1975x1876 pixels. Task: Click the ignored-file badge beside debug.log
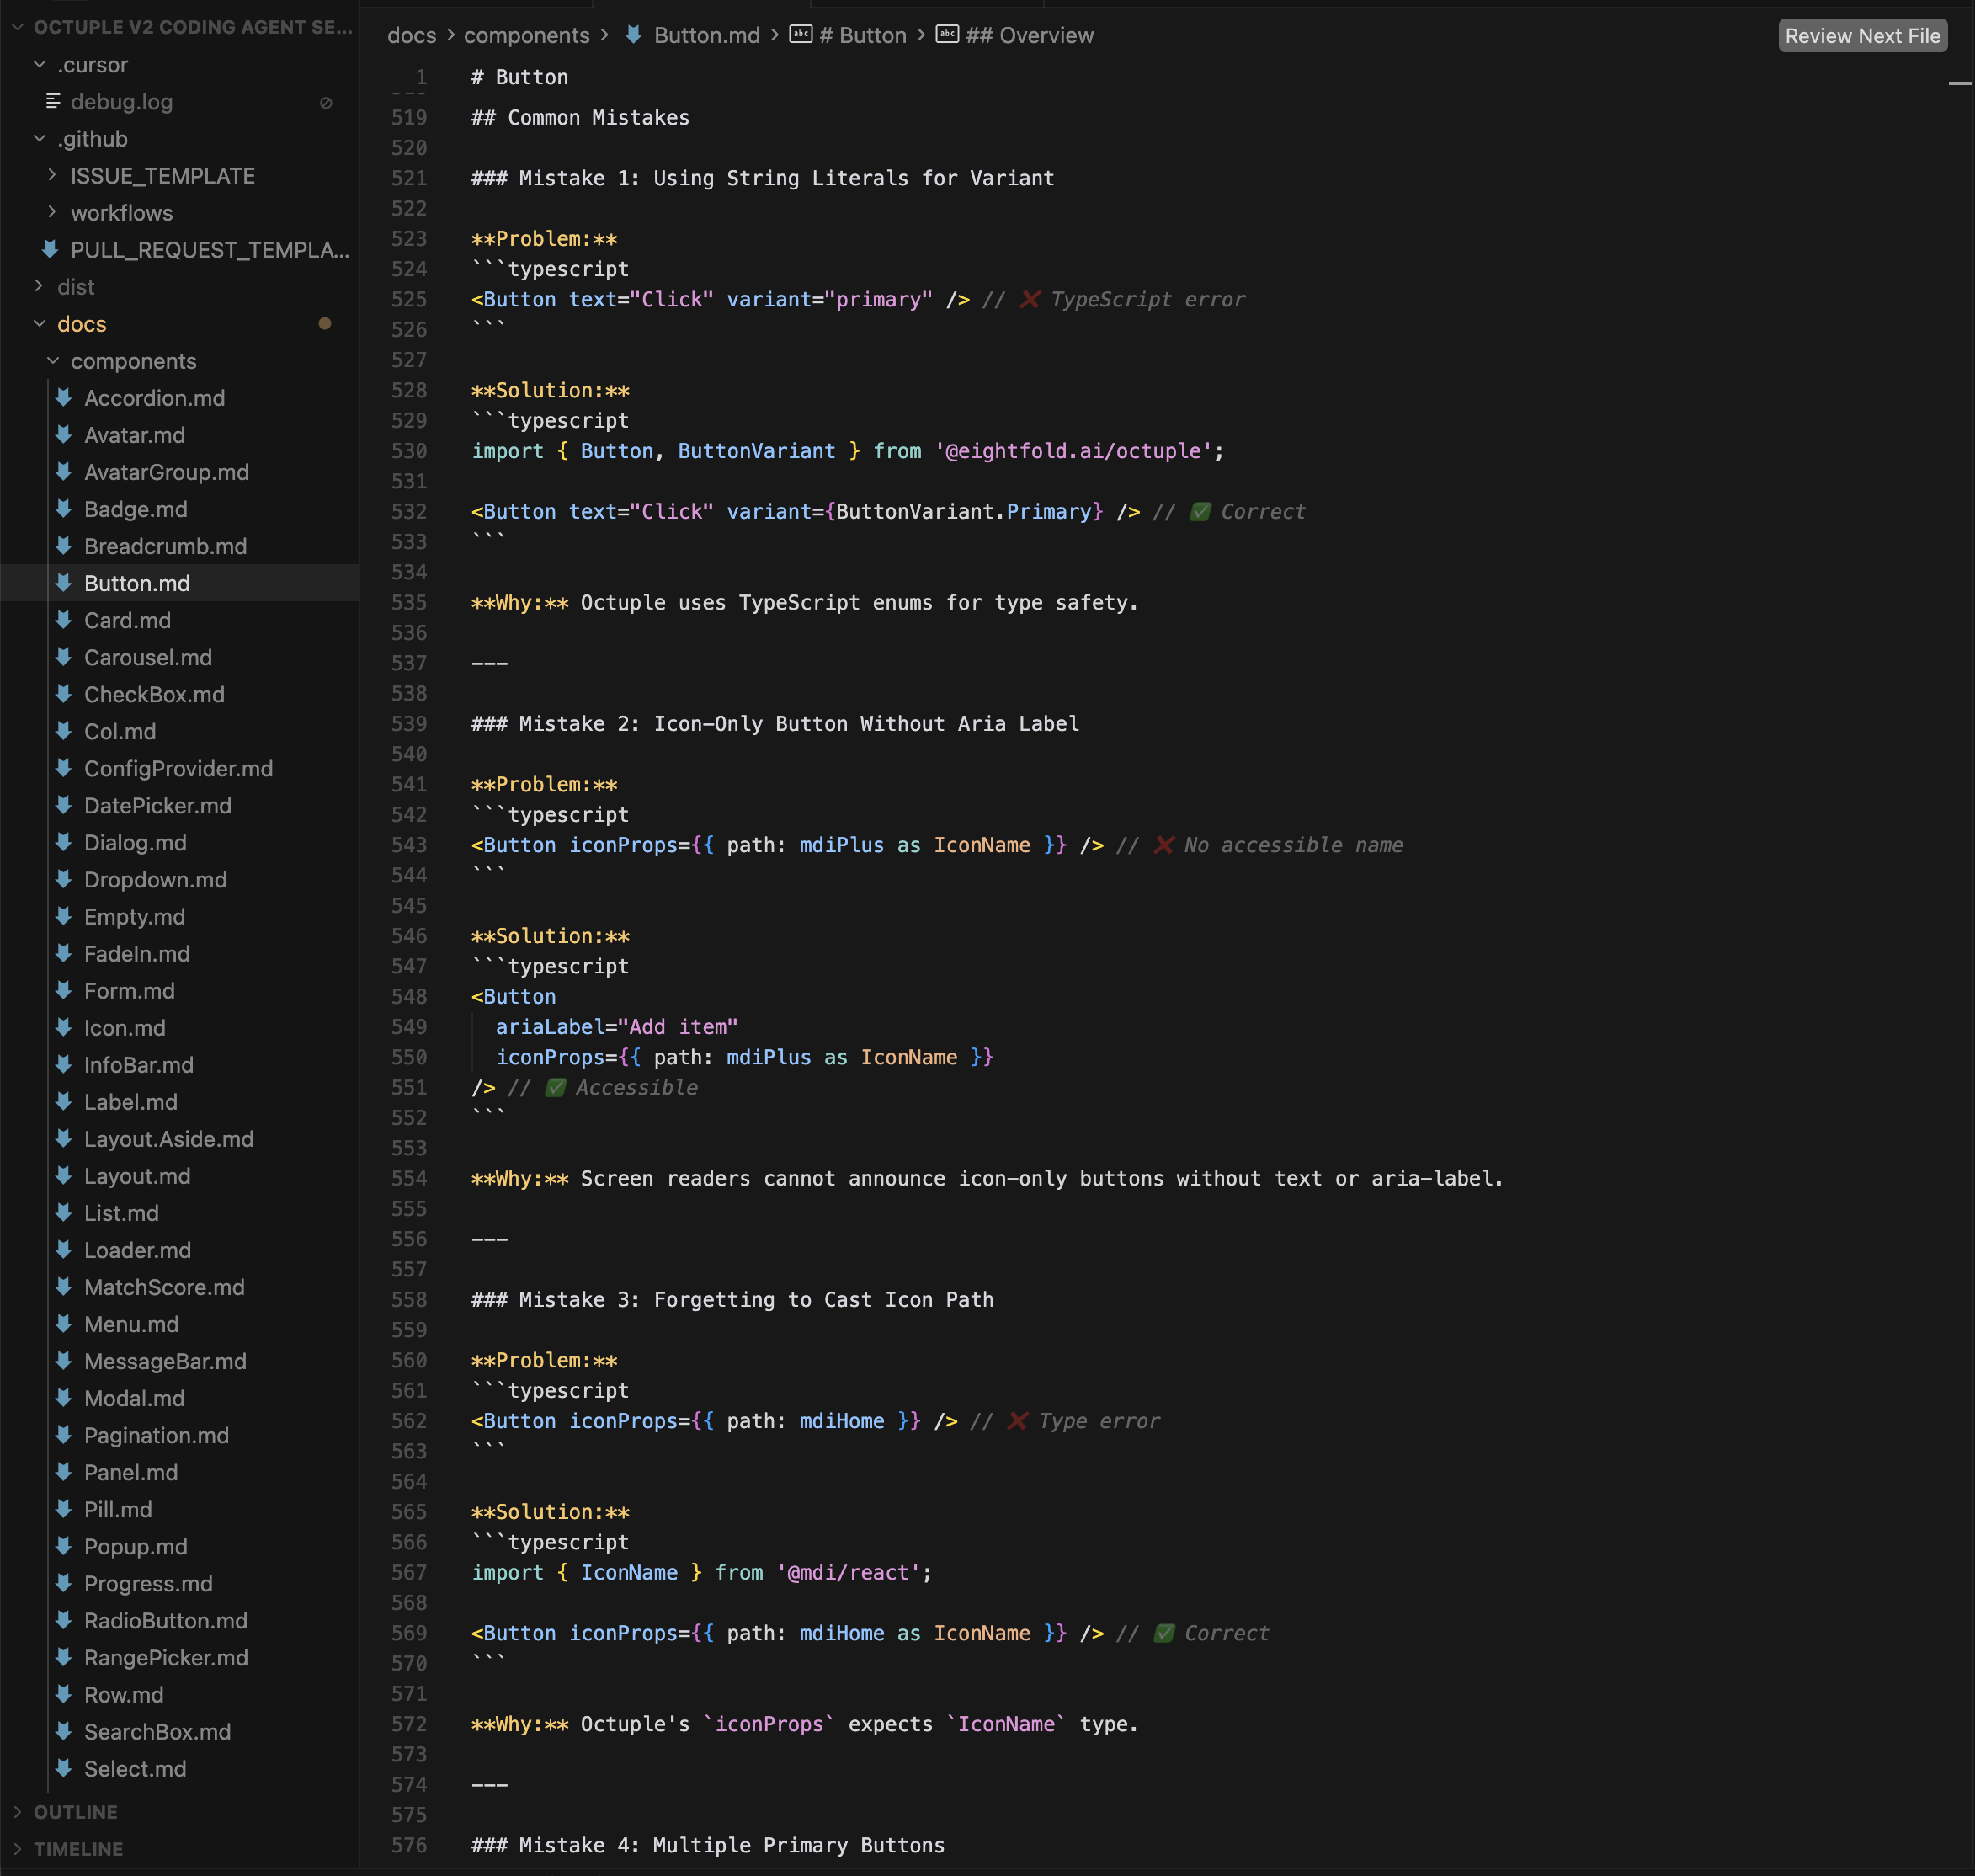(x=325, y=102)
